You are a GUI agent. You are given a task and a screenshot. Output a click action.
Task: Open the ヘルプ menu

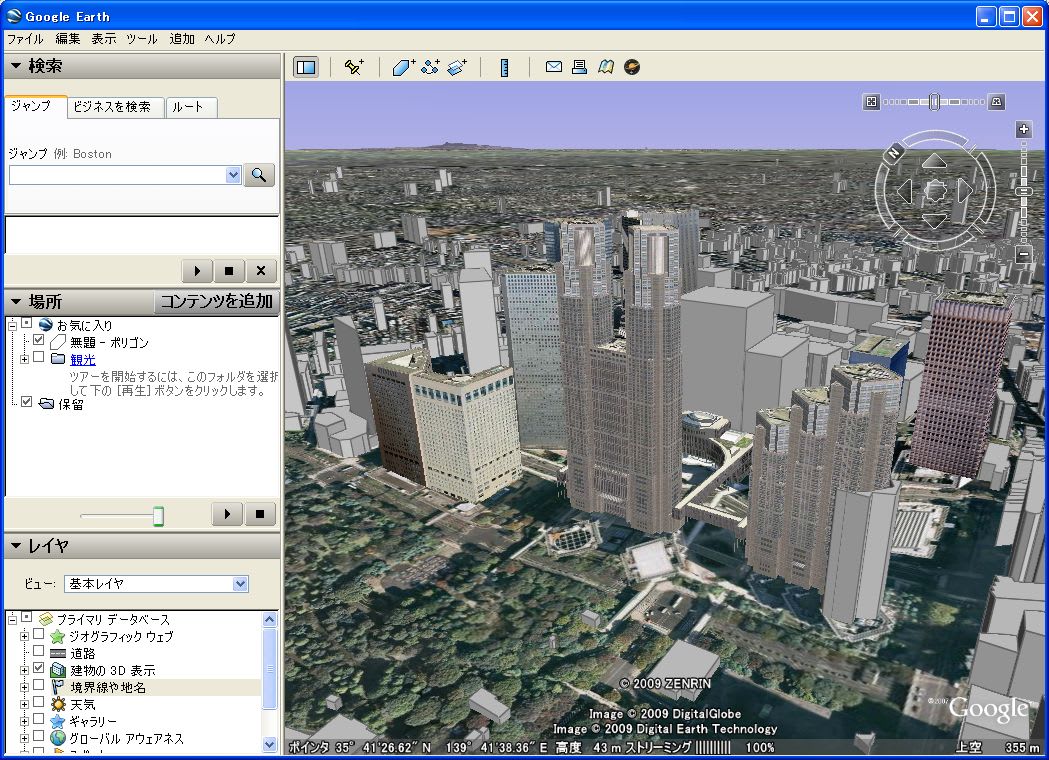(x=220, y=39)
